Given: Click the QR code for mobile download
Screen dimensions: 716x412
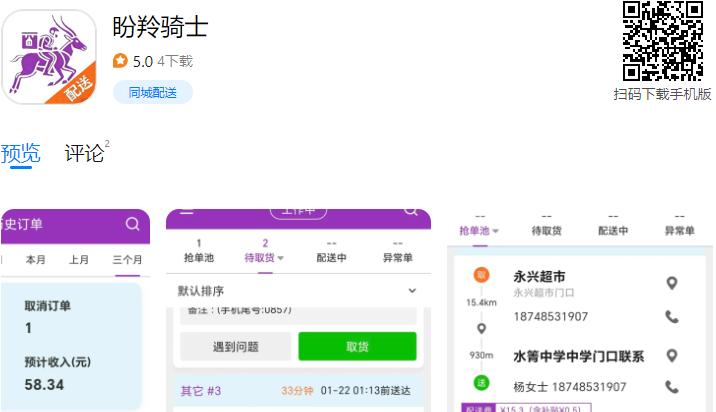Looking at the screenshot, I should tap(662, 41).
